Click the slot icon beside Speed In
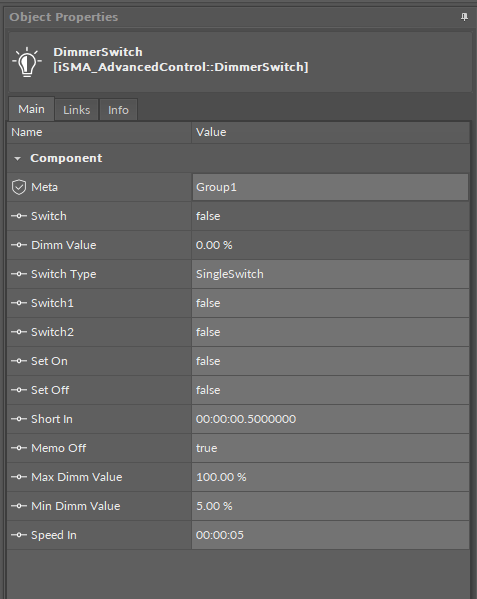Image resolution: width=477 pixels, height=599 pixels. tap(19, 535)
